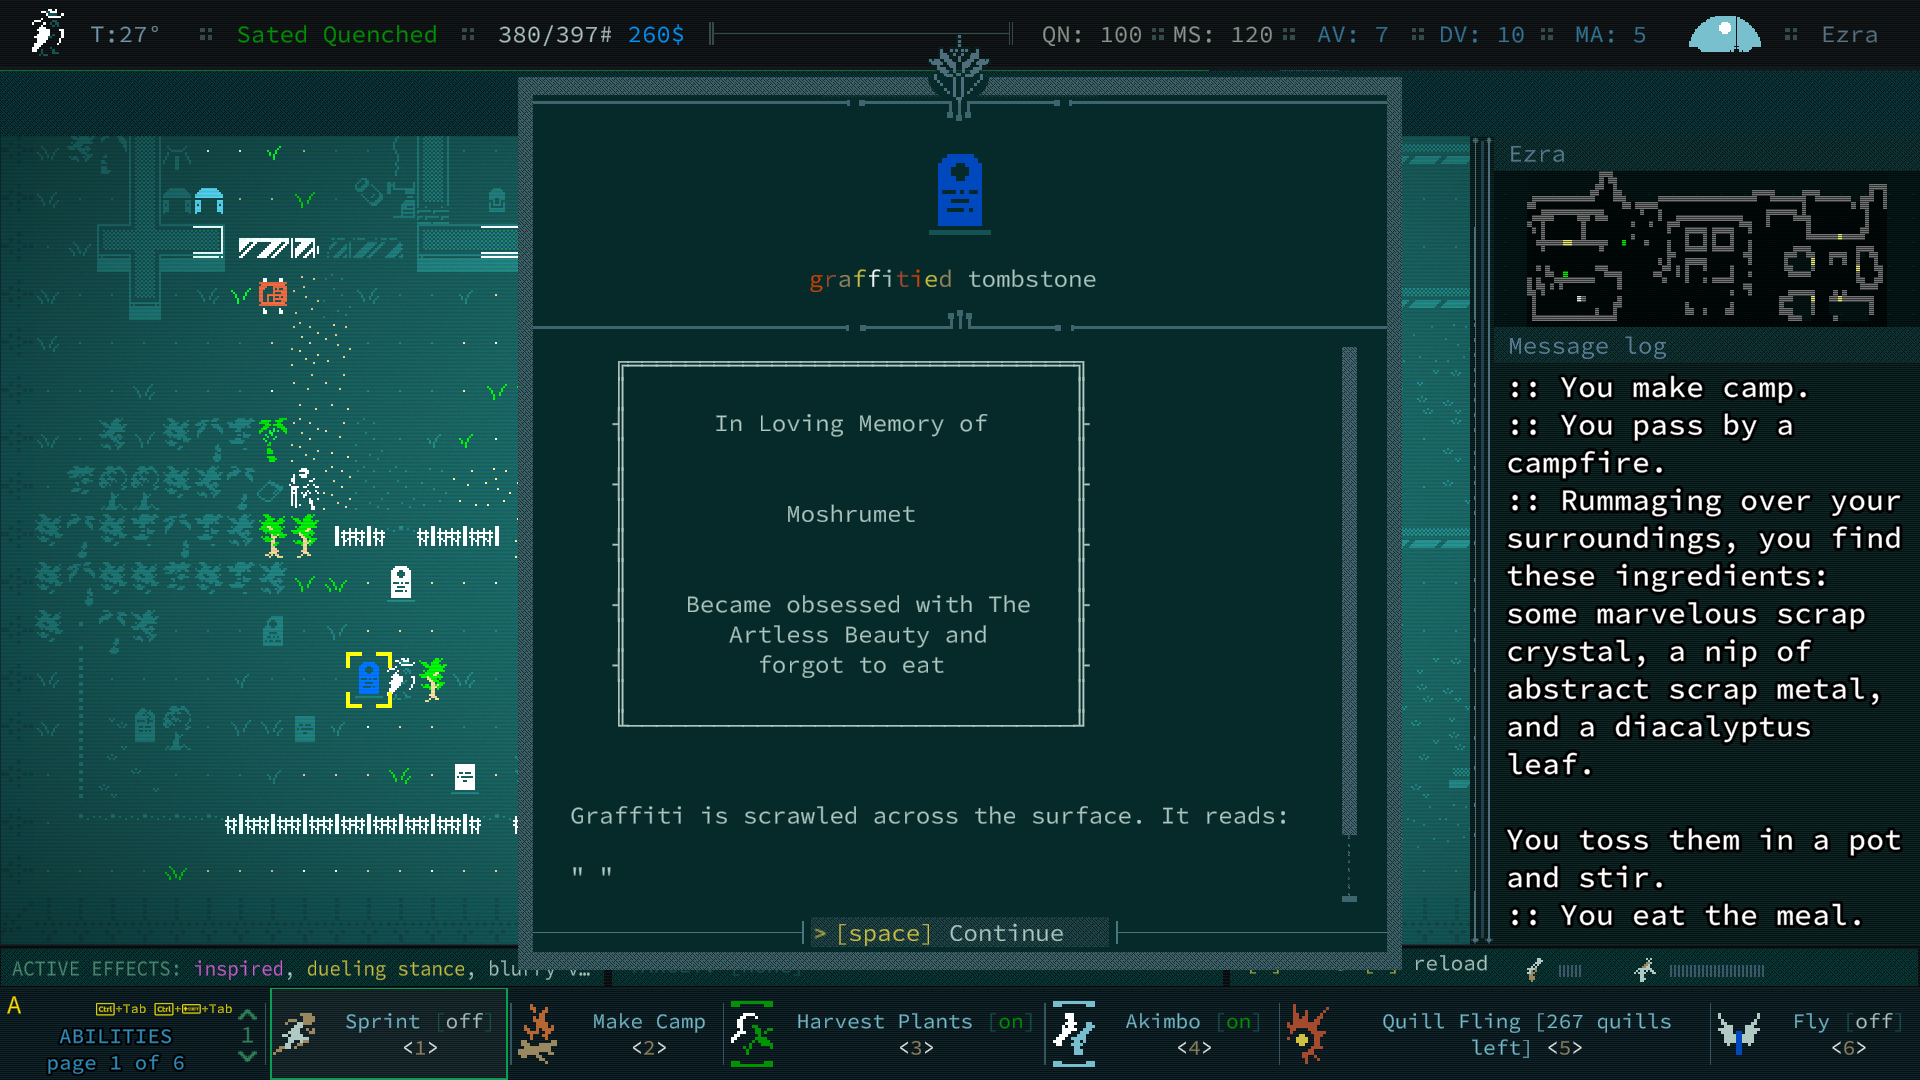Viewport: 1920px width, 1080px height.
Task: Click the Continue button in the tombstone popup
Action: 960,933
